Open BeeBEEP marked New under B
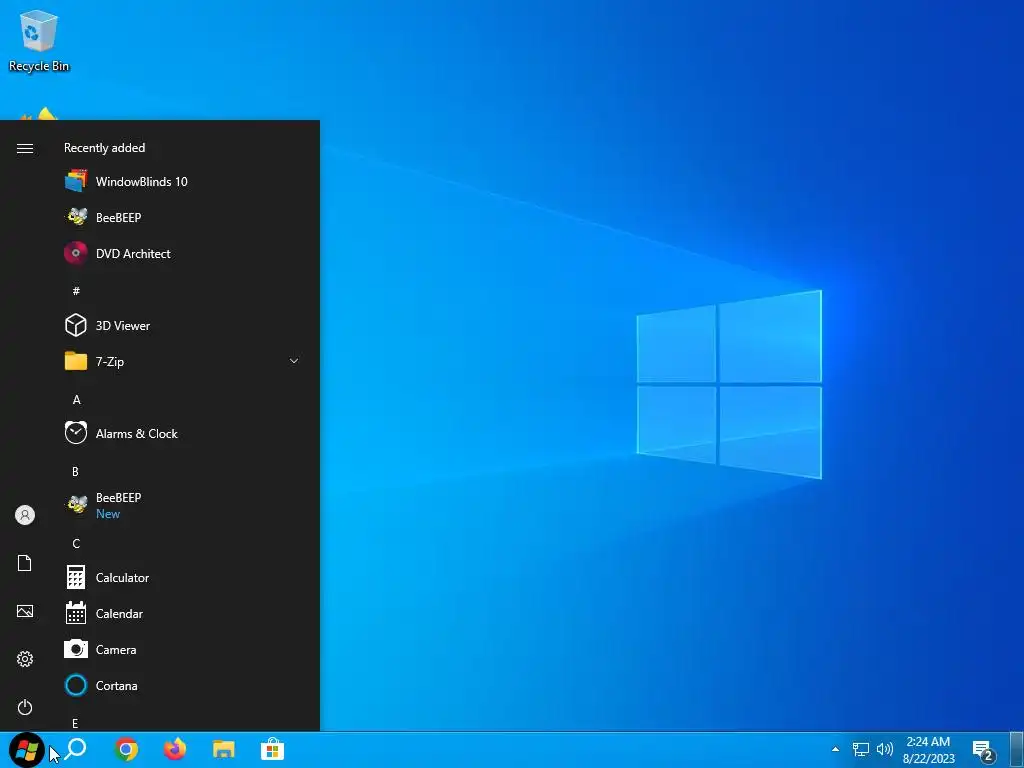The height and width of the screenshot is (768, 1024). pyautogui.click(x=184, y=505)
